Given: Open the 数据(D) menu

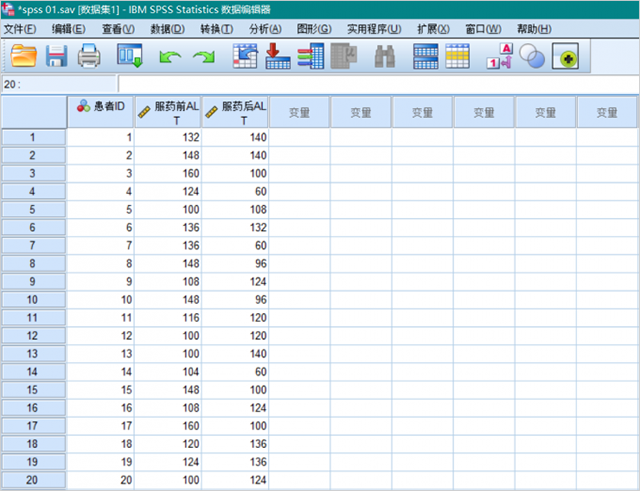Looking at the screenshot, I should coord(167,29).
